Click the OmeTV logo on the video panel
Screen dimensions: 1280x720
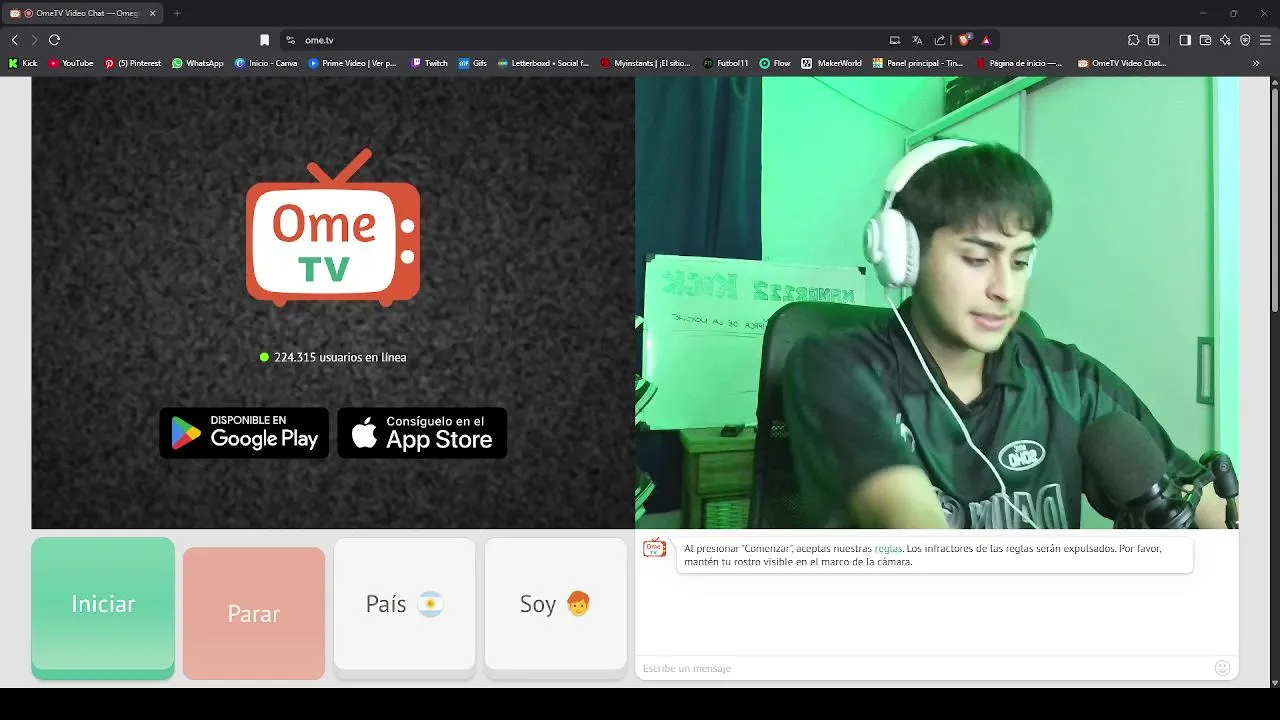(333, 228)
